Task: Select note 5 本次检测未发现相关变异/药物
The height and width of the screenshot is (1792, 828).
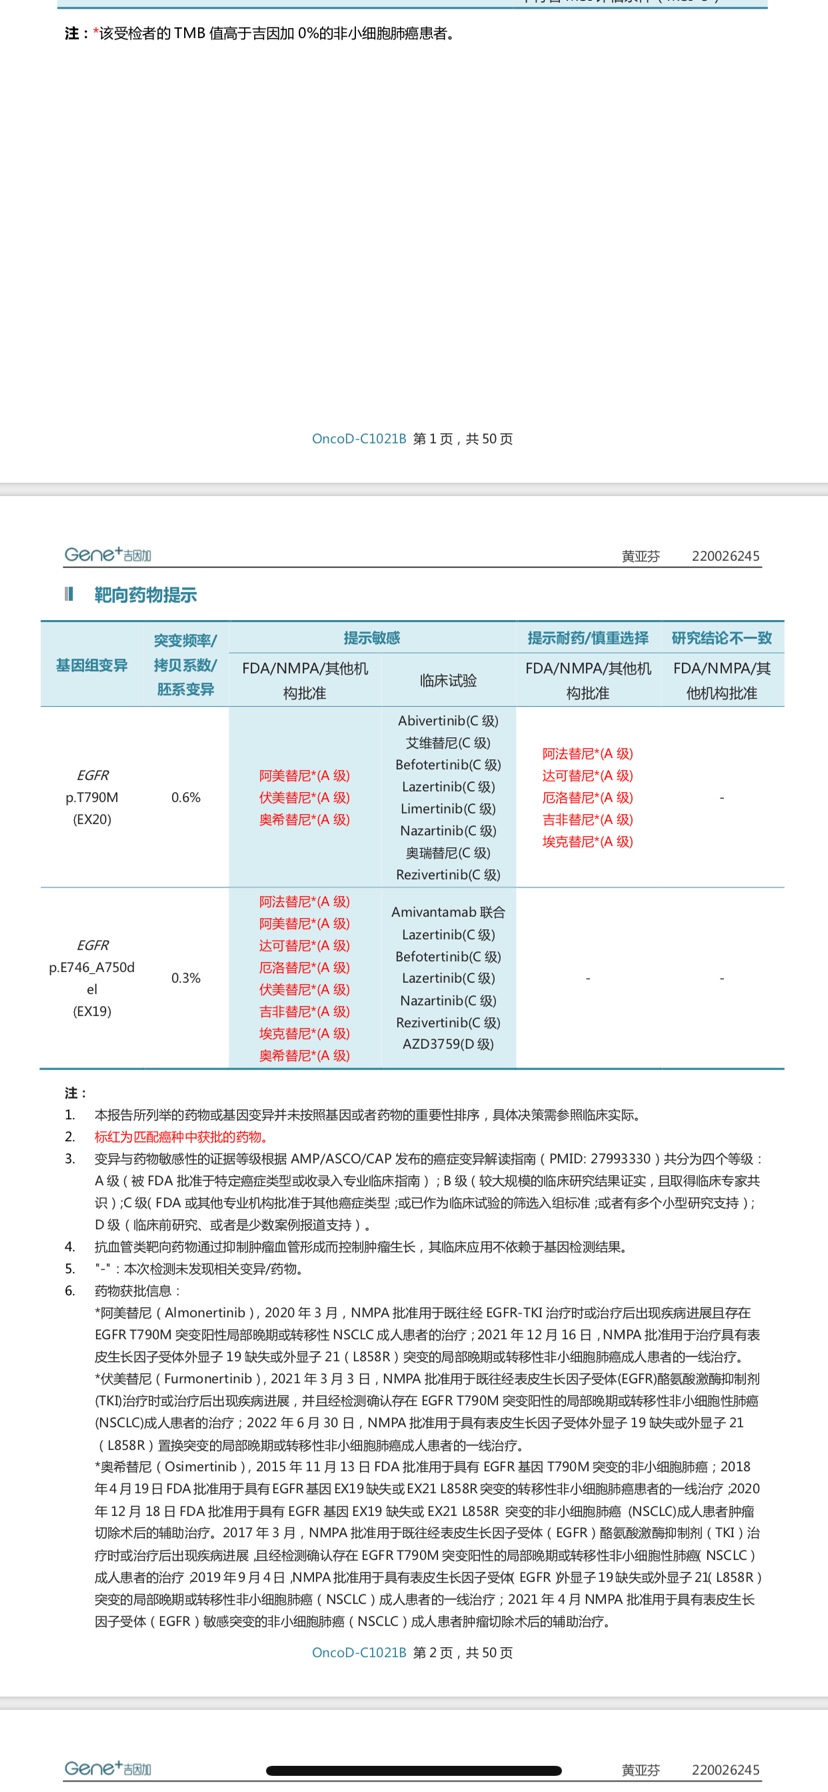Action: [x=199, y=1269]
